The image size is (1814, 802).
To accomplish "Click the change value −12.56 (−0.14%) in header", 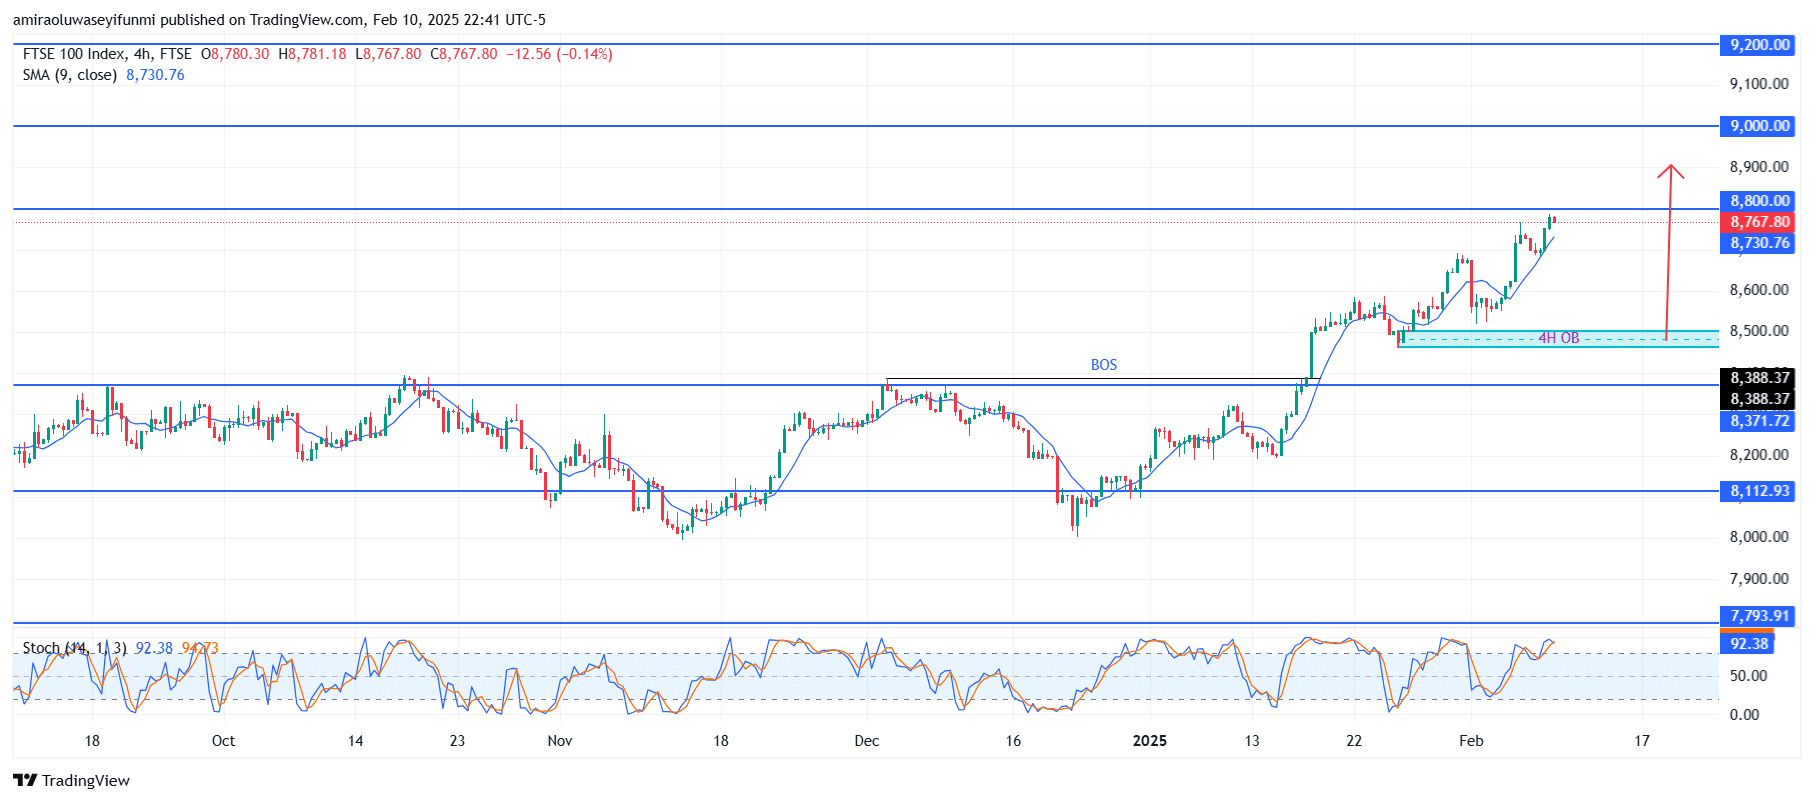I will click(x=559, y=54).
